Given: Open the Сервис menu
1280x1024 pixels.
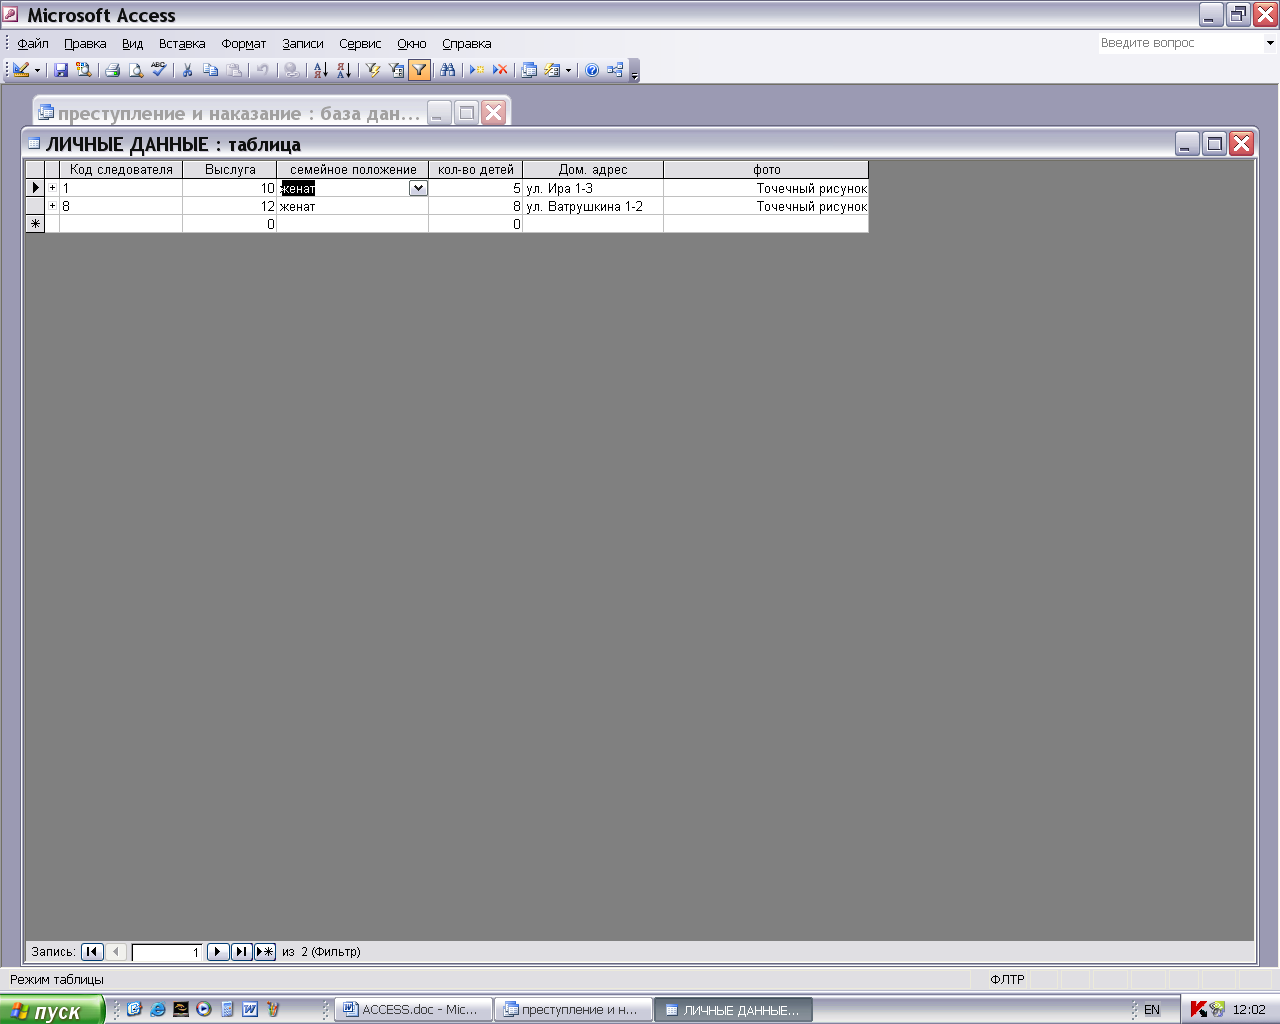Looking at the screenshot, I should pos(360,43).
